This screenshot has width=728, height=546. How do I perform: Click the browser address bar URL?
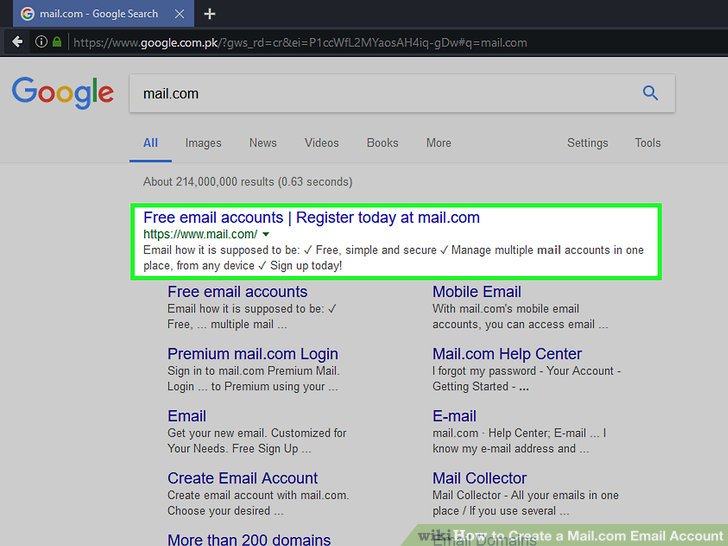click(x=300, y=43)
